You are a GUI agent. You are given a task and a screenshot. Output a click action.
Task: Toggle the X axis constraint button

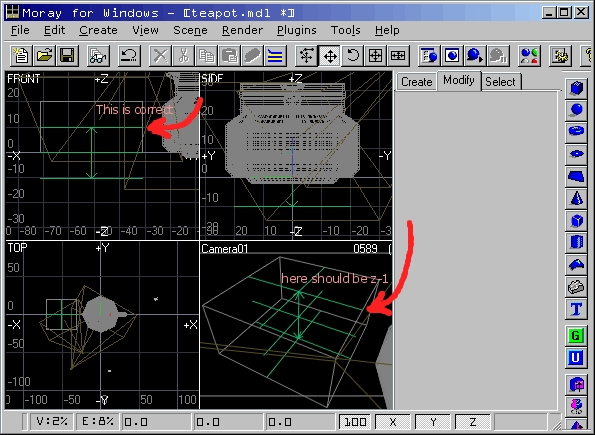[x=393, y=422]
